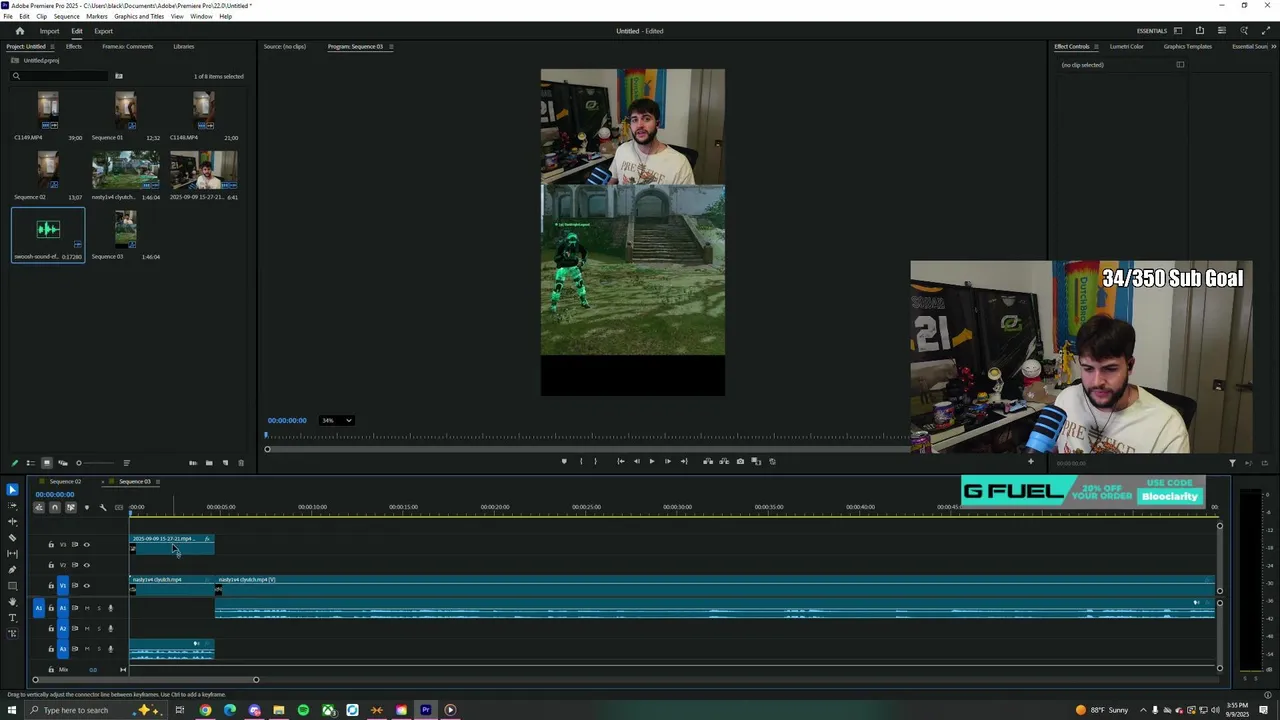Switch to the Effects tab
1280x720 pixels.
tap(74, 46)
